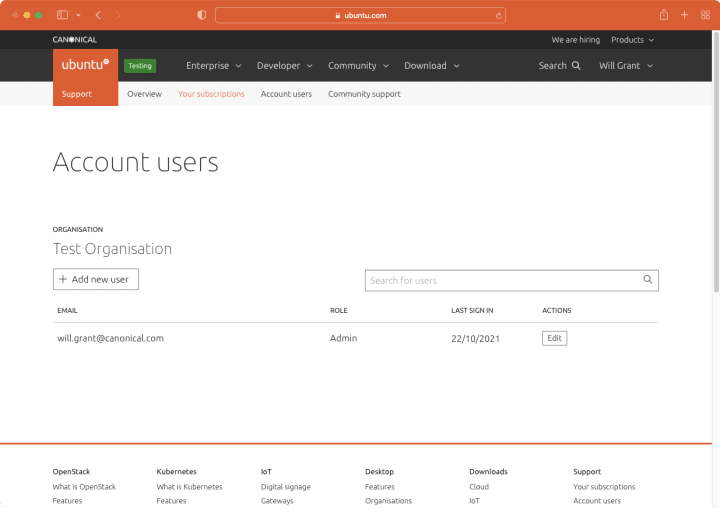Reload the page using the refresh icon
The height and width of the screenshot is (508, 720).
499,16
